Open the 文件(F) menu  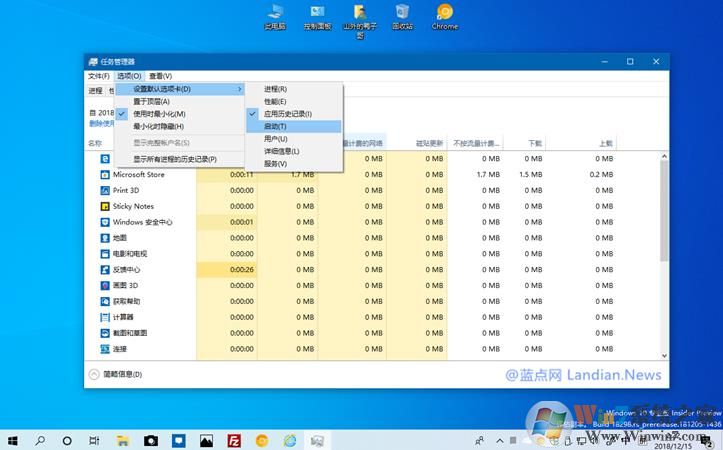click(99, 76)
